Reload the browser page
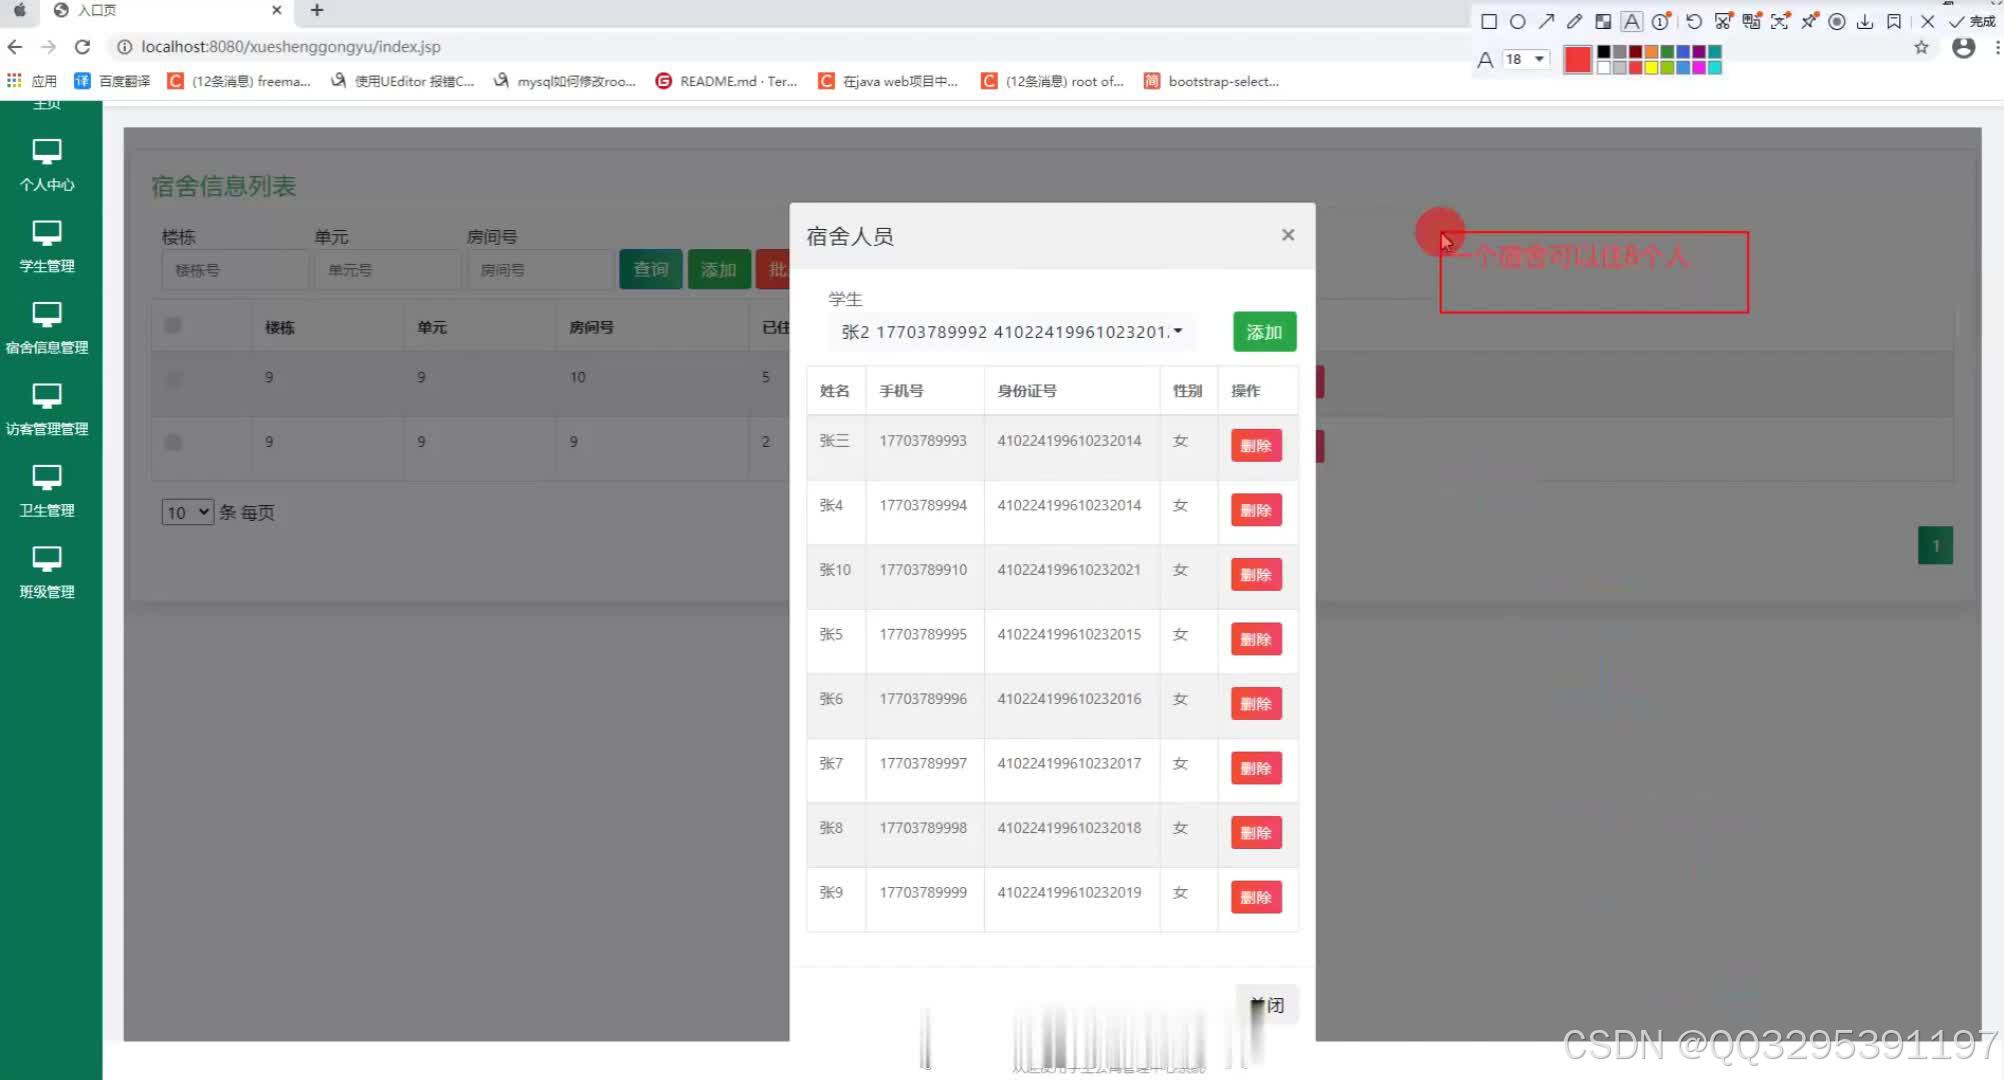 pyautogui.click(x=83, y=47)
